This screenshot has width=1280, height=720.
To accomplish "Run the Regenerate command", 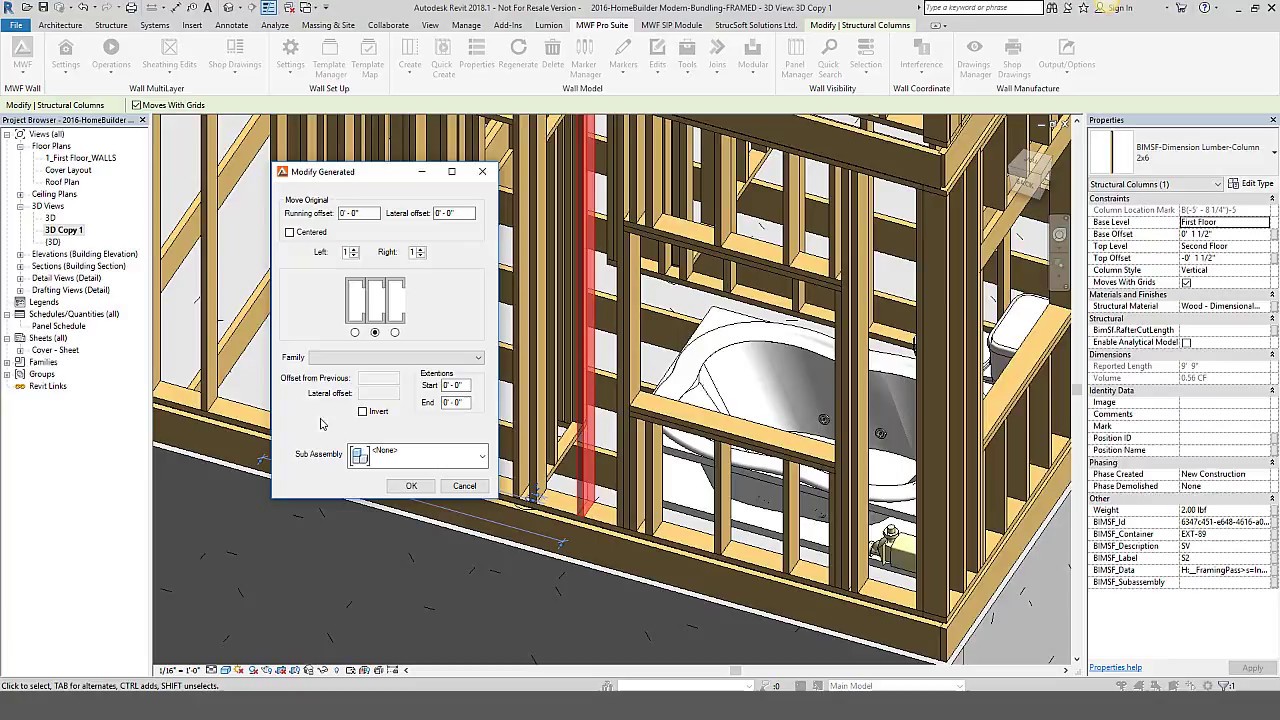I will click(518, 54).
